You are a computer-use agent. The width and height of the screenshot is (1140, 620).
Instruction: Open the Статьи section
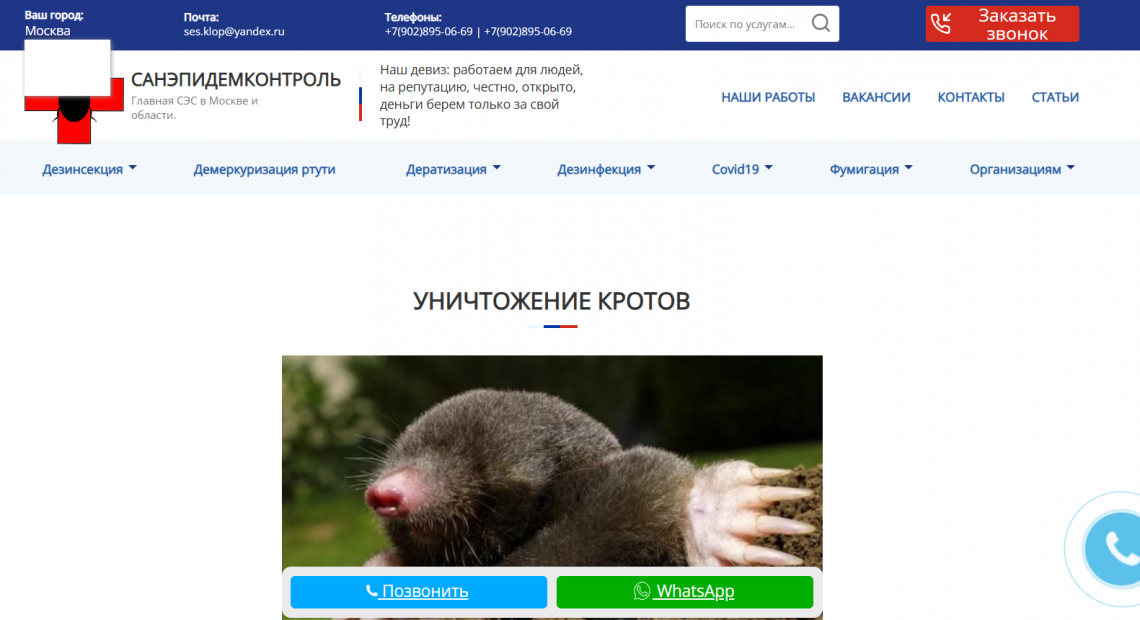1055,97
